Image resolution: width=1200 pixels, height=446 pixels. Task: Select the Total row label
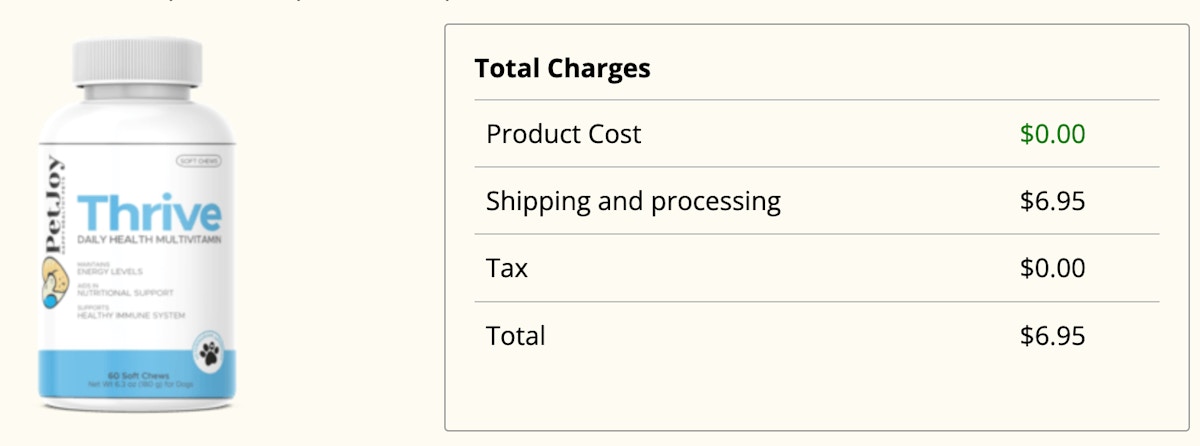point(516,335)
